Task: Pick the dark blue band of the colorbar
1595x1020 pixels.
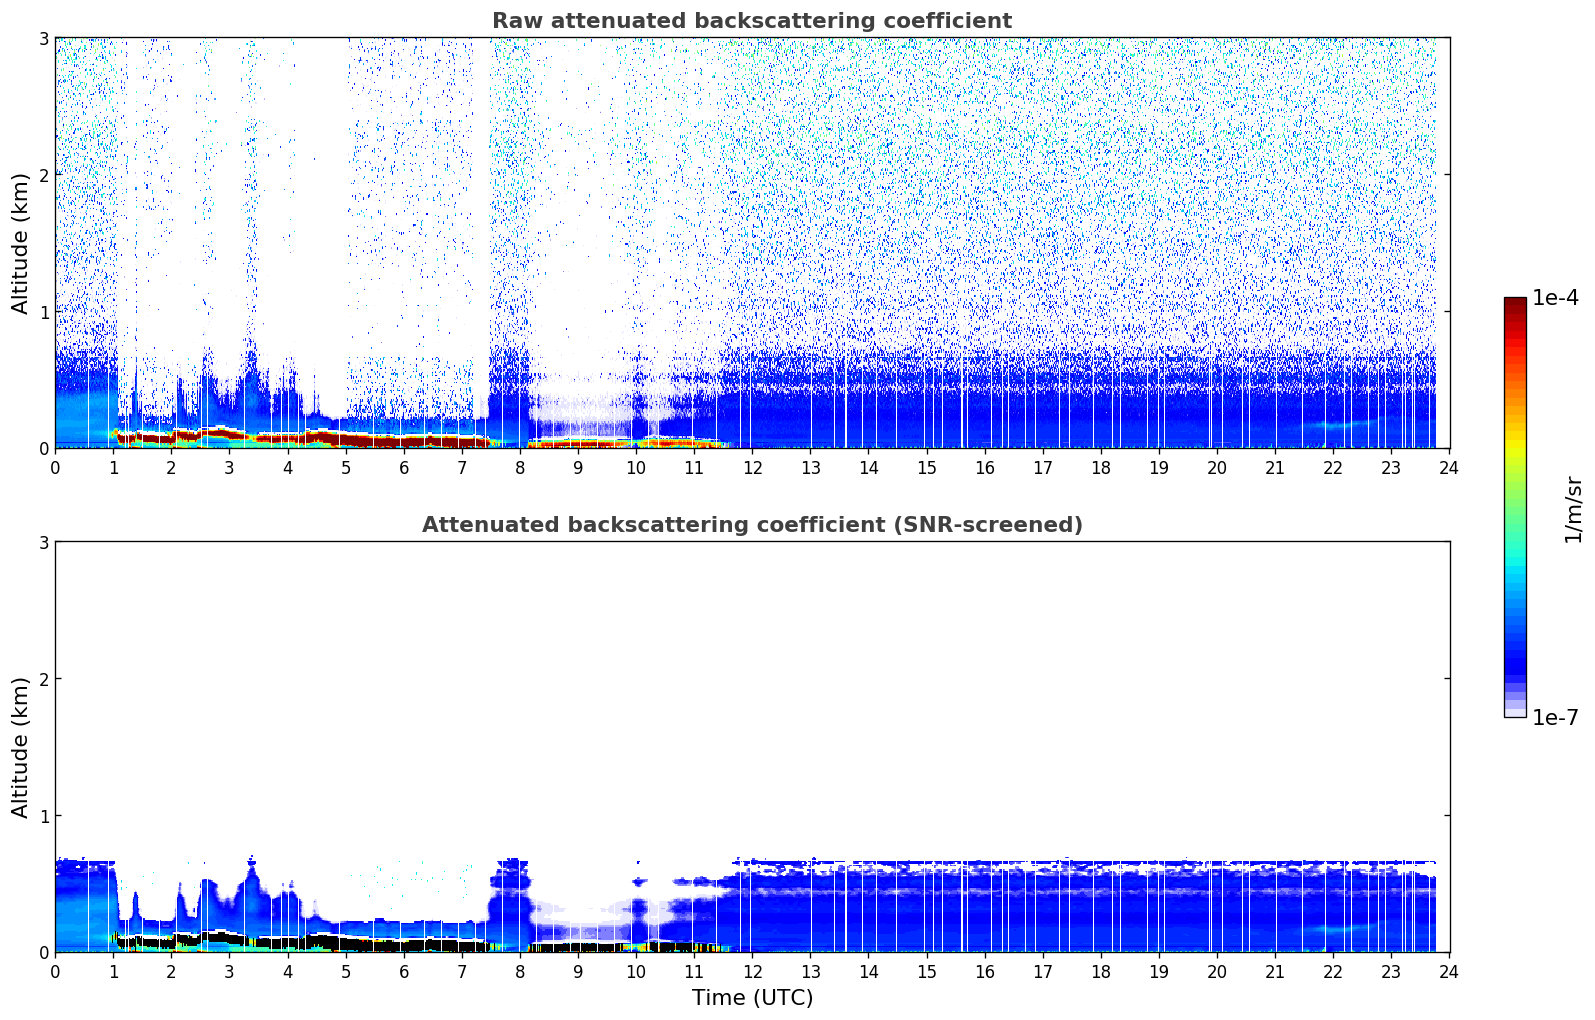Action: 1514,660
